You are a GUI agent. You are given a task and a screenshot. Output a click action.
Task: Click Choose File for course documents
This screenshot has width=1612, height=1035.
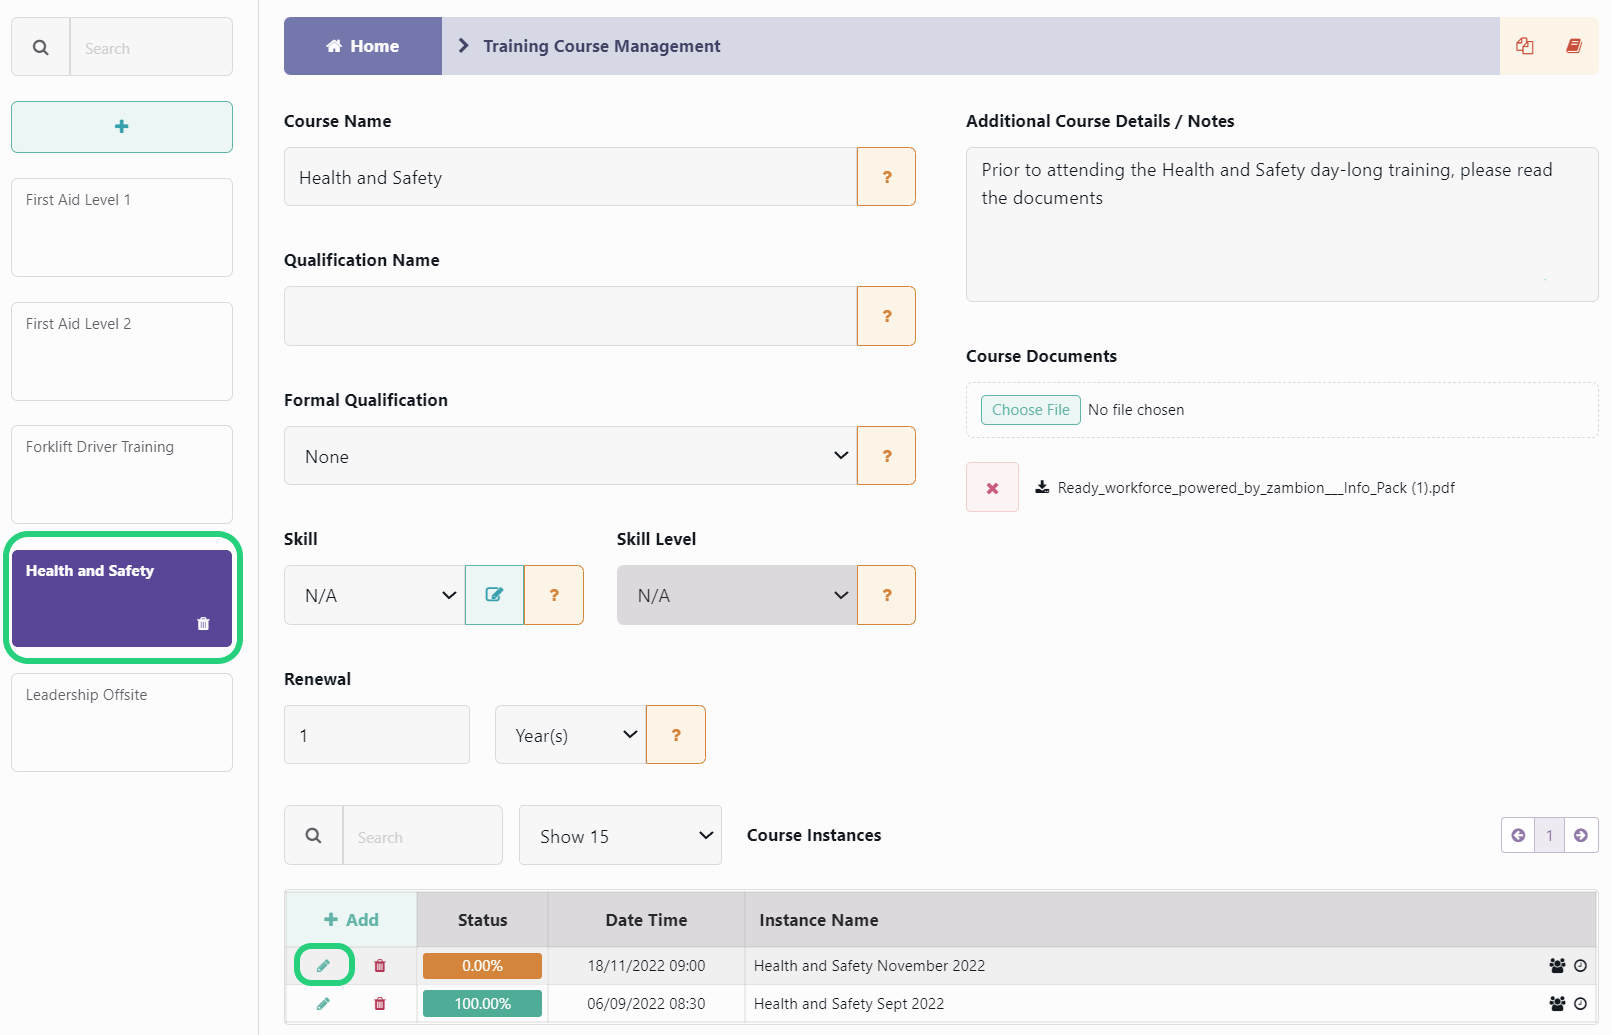click(x=1031, y=410)
